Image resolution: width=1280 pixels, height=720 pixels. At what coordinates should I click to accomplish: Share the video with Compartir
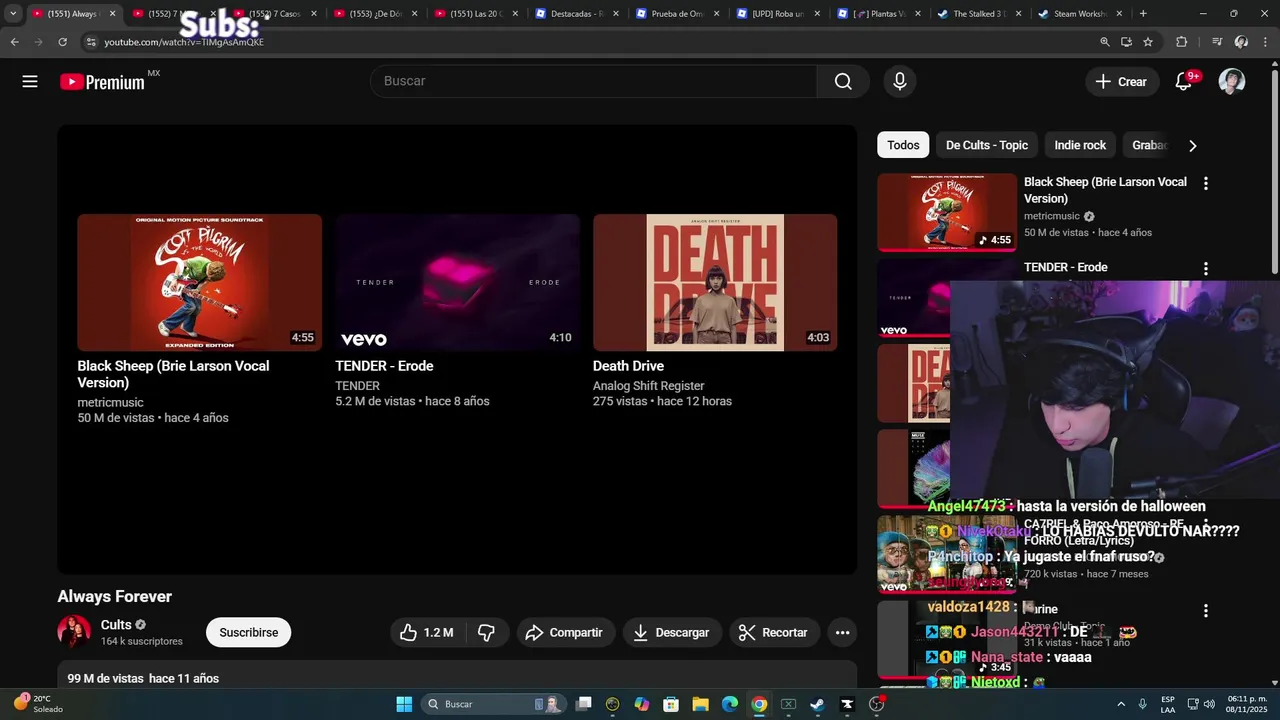(565, 632)
